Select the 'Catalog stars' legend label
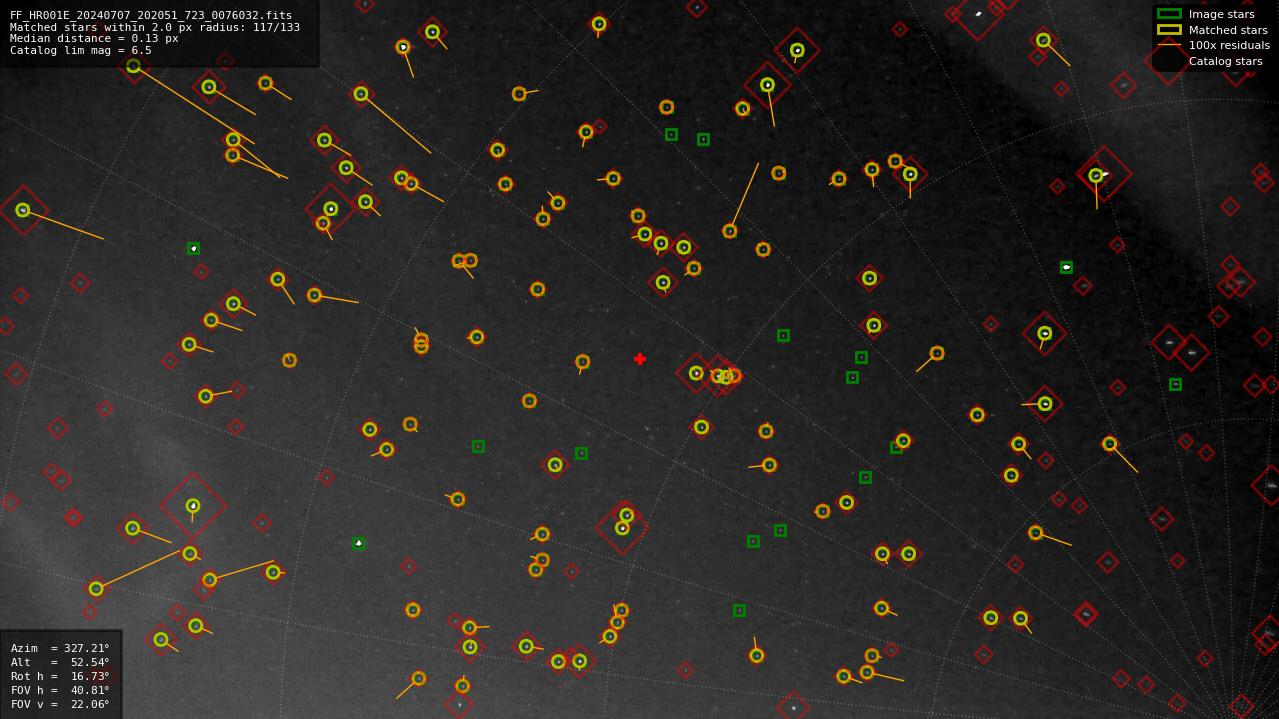This screenshot has width=1279, height=719. [1225, 61]
